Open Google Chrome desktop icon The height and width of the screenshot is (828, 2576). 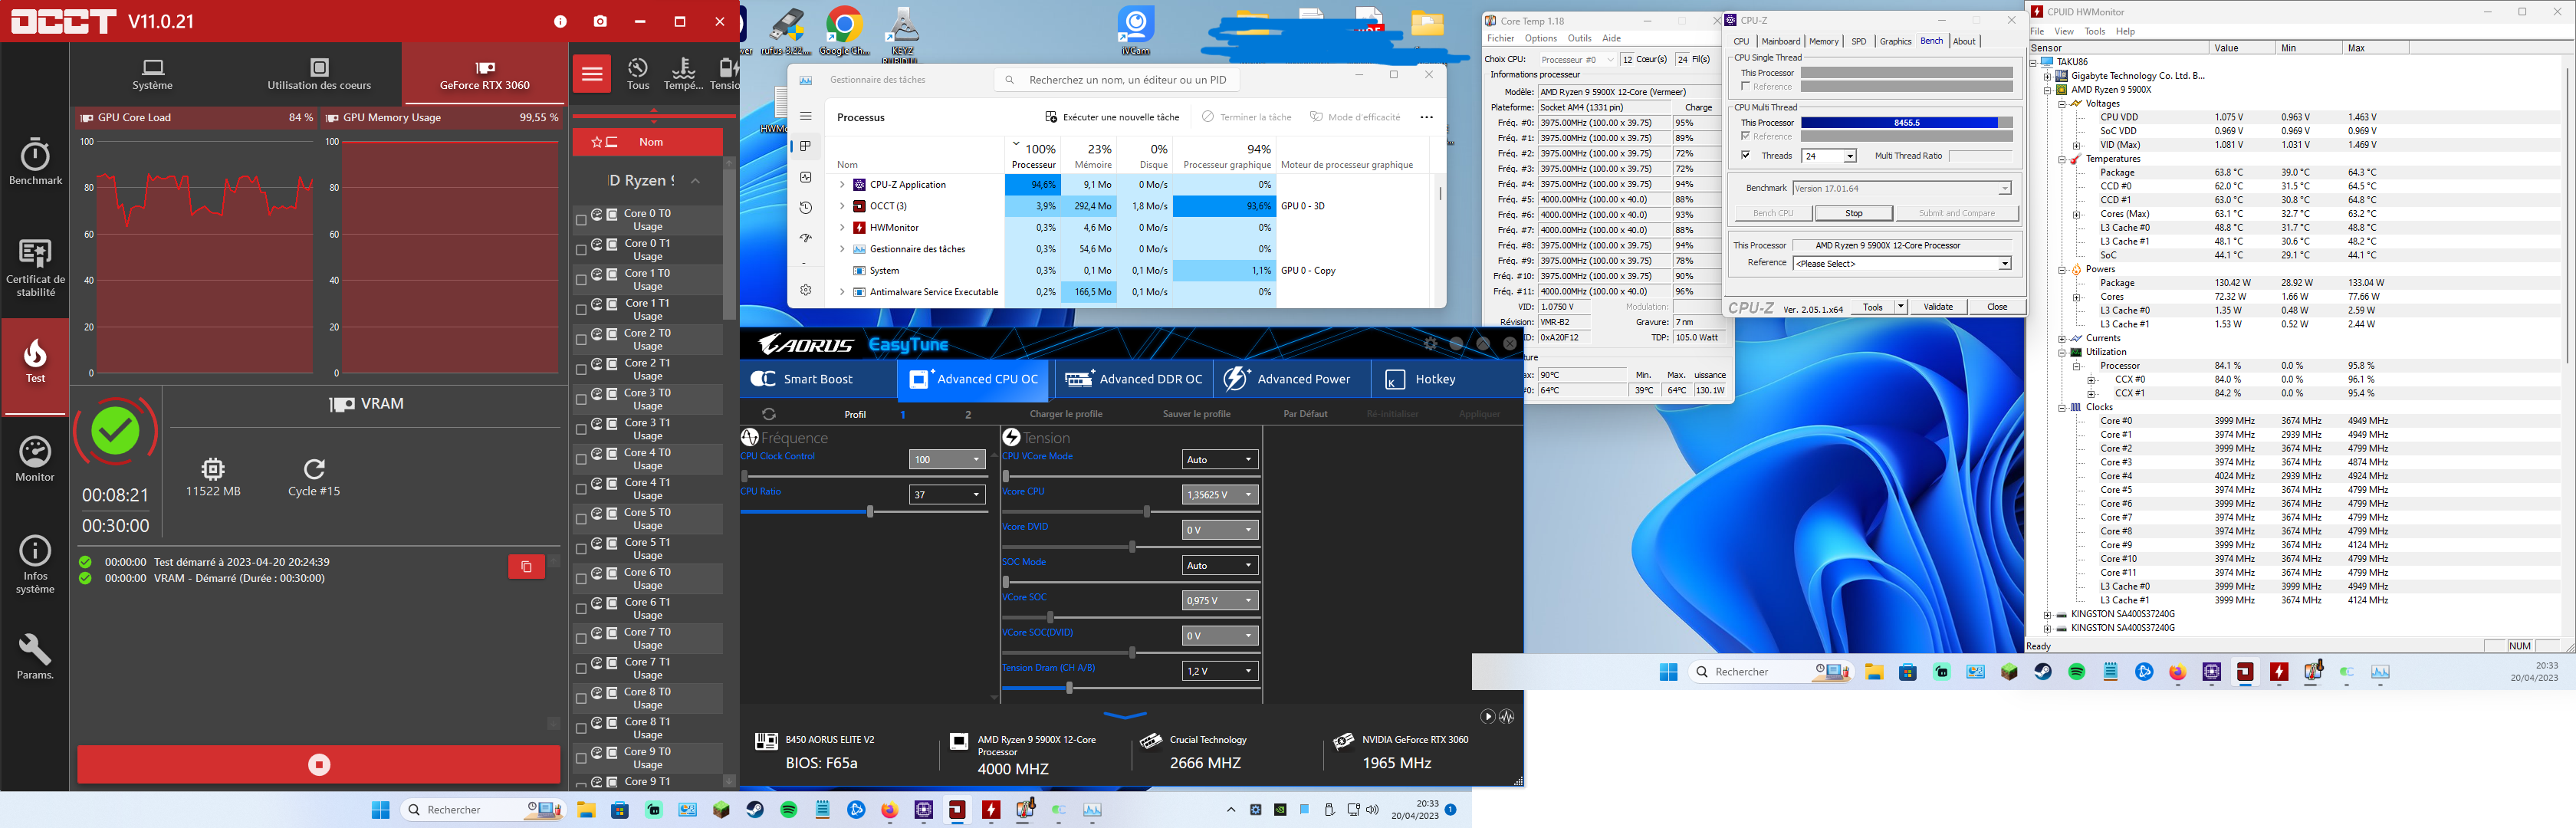tap(845, 30)
